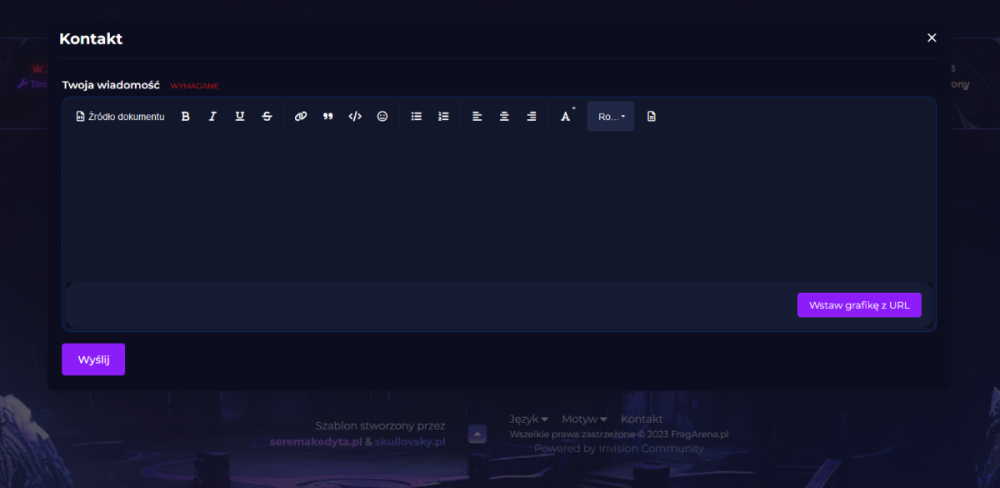Center align the text
The image size is (1000, 488).
tap(504, 117)
